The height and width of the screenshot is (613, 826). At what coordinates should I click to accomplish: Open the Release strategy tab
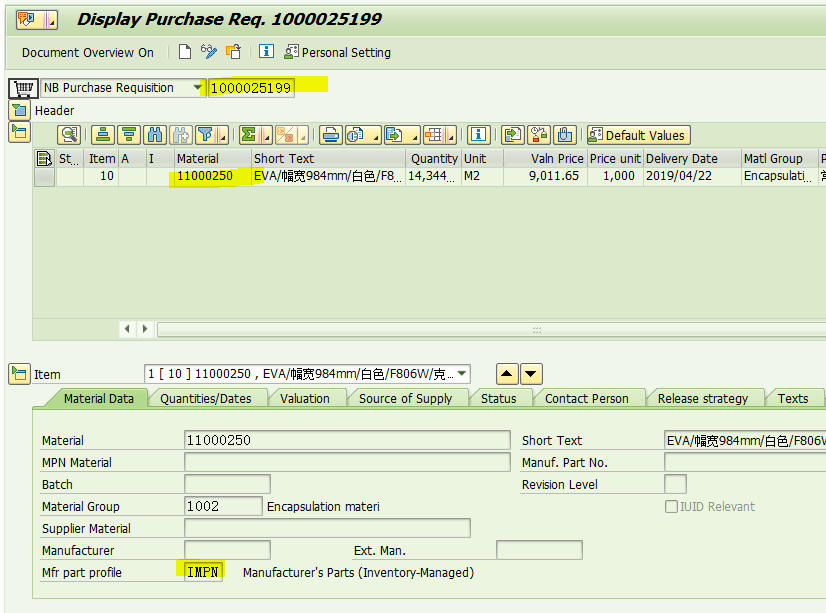coord(705,398)
